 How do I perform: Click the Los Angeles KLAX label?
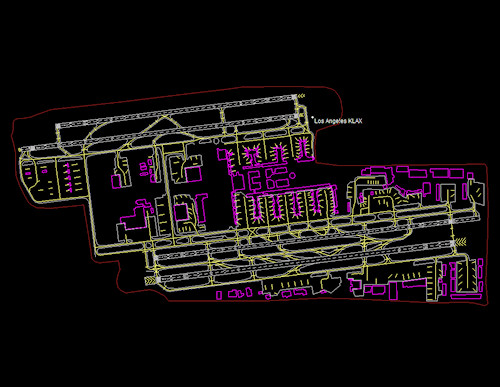[338, 121]
